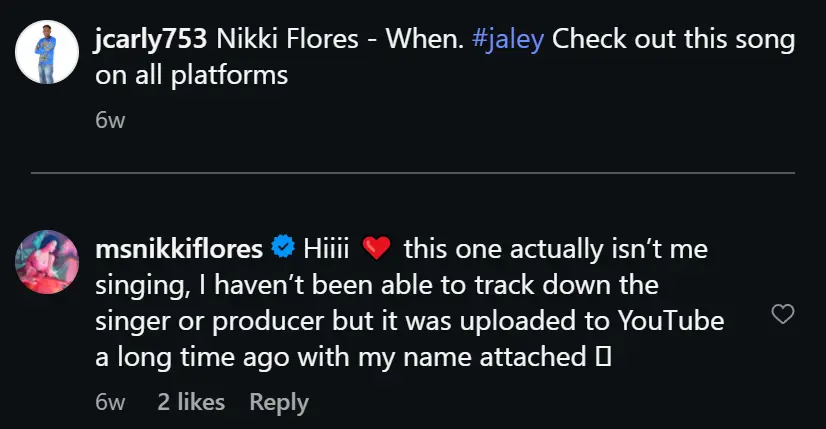Image resolution: width=826 pixels, height=429 pixels.
Task: Click the missing-glyph box emoji after 'attached'
Action: coord(603,357)
